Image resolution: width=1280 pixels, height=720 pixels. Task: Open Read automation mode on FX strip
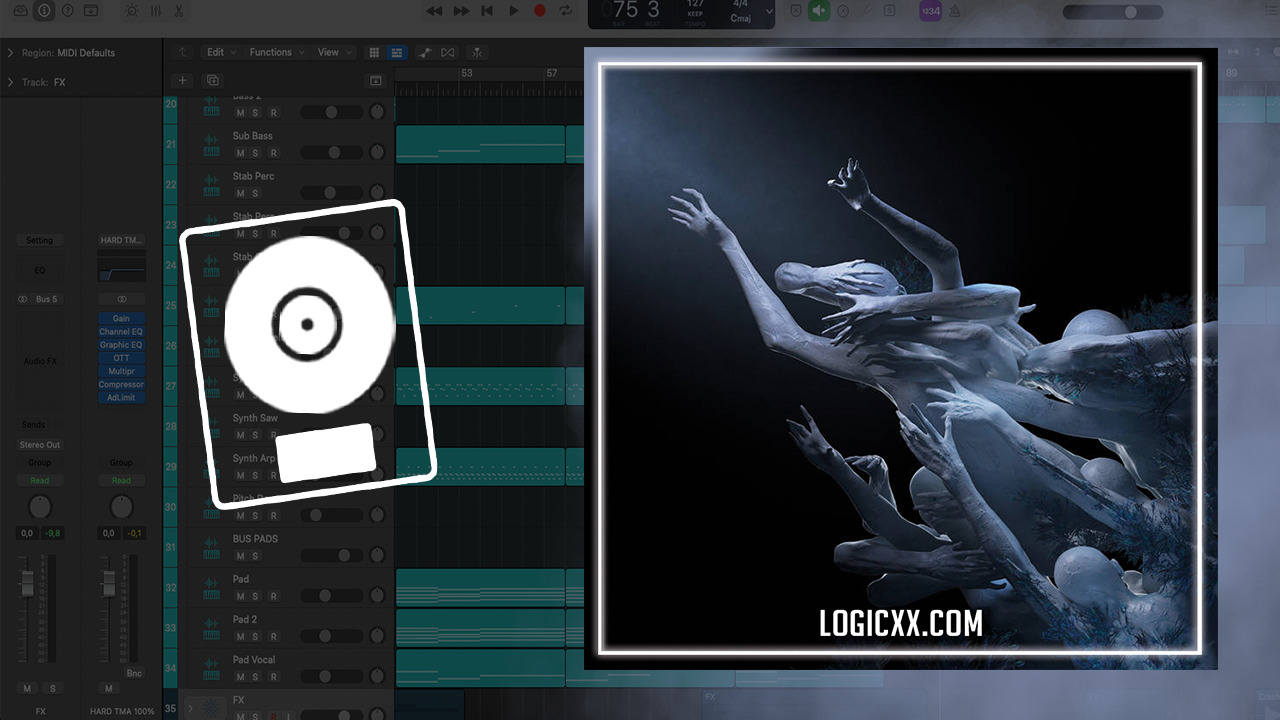[x=39, y=480]
